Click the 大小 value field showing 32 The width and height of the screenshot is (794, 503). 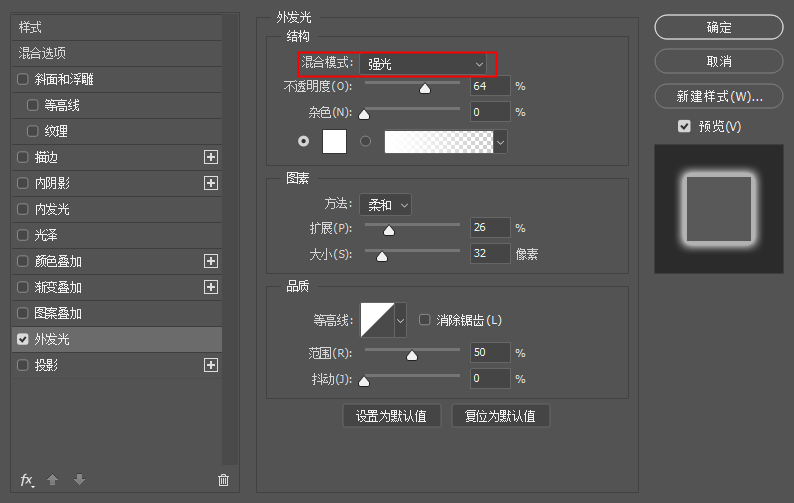[490, 253]
